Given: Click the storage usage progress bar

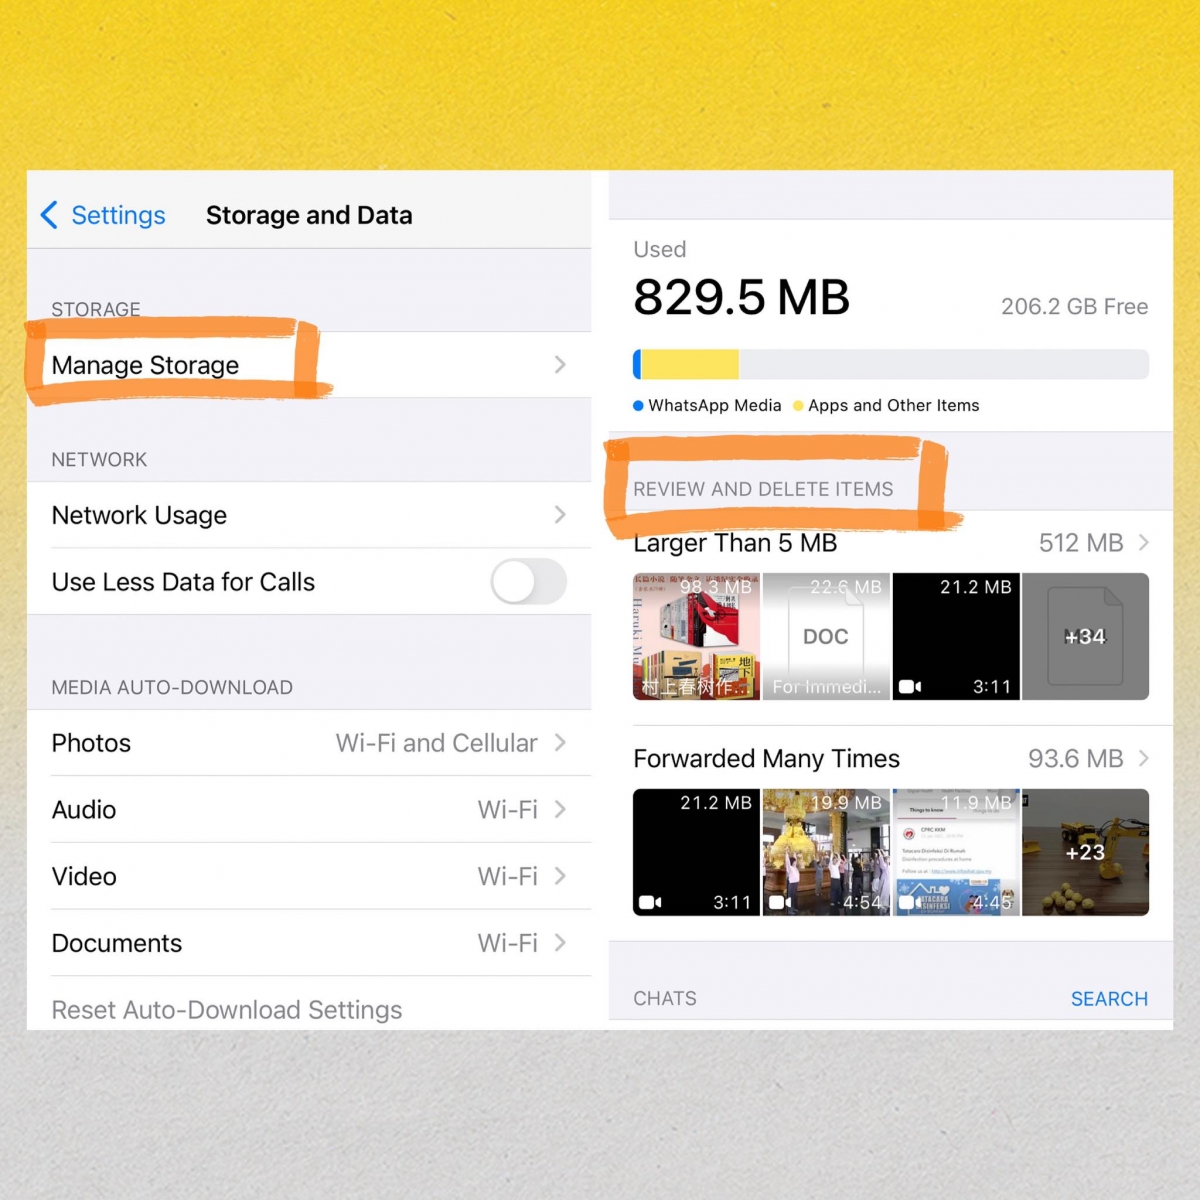Looking at the screenshot, I should tap(890, 364).
